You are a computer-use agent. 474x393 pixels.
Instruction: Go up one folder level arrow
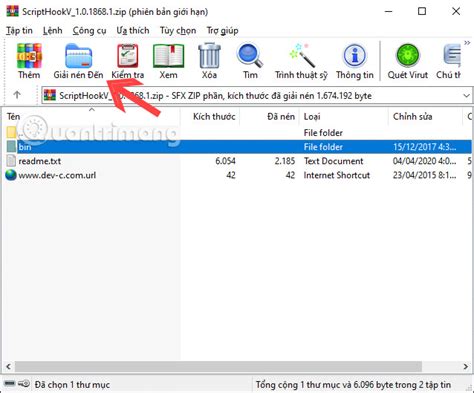(x=17, y=95)
